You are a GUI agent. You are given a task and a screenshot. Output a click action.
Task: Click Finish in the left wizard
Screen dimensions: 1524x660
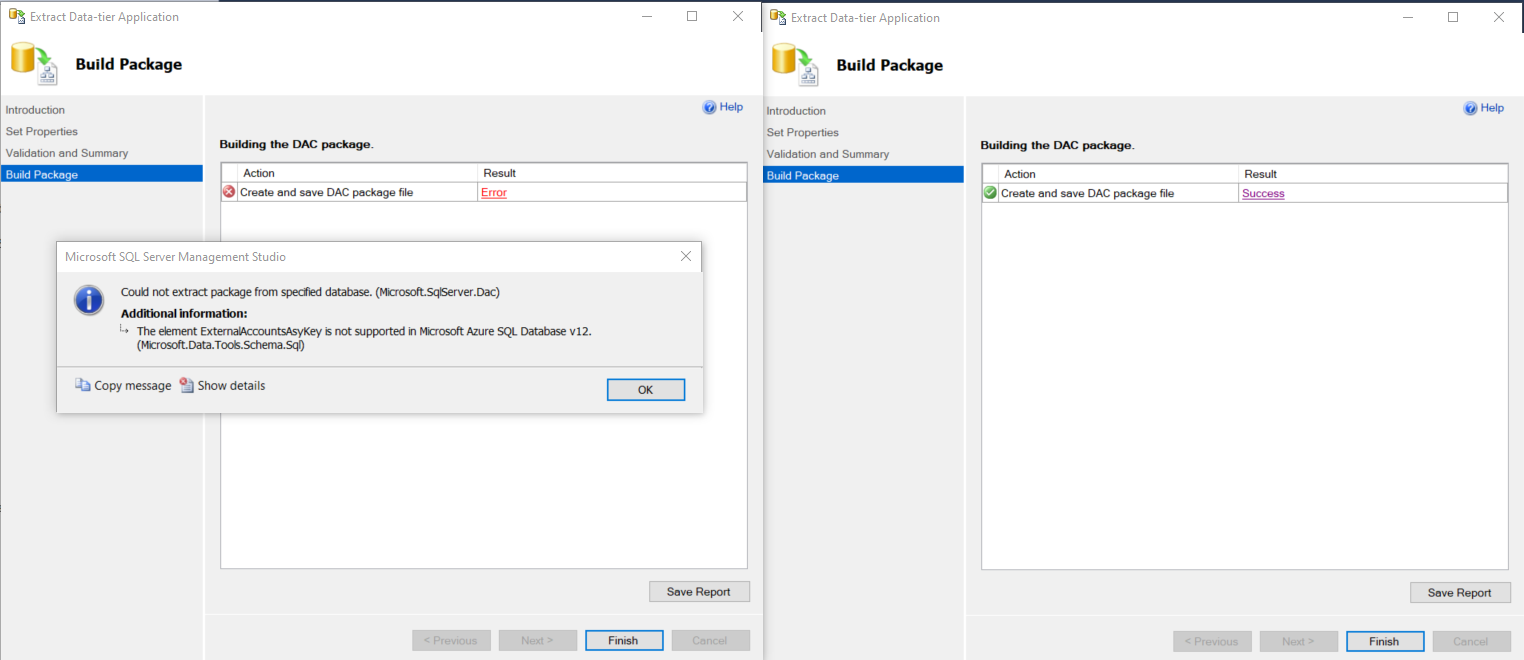(624, 640)
